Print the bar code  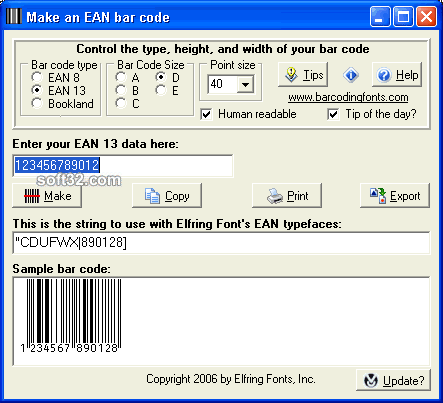(x=287, y=196)
